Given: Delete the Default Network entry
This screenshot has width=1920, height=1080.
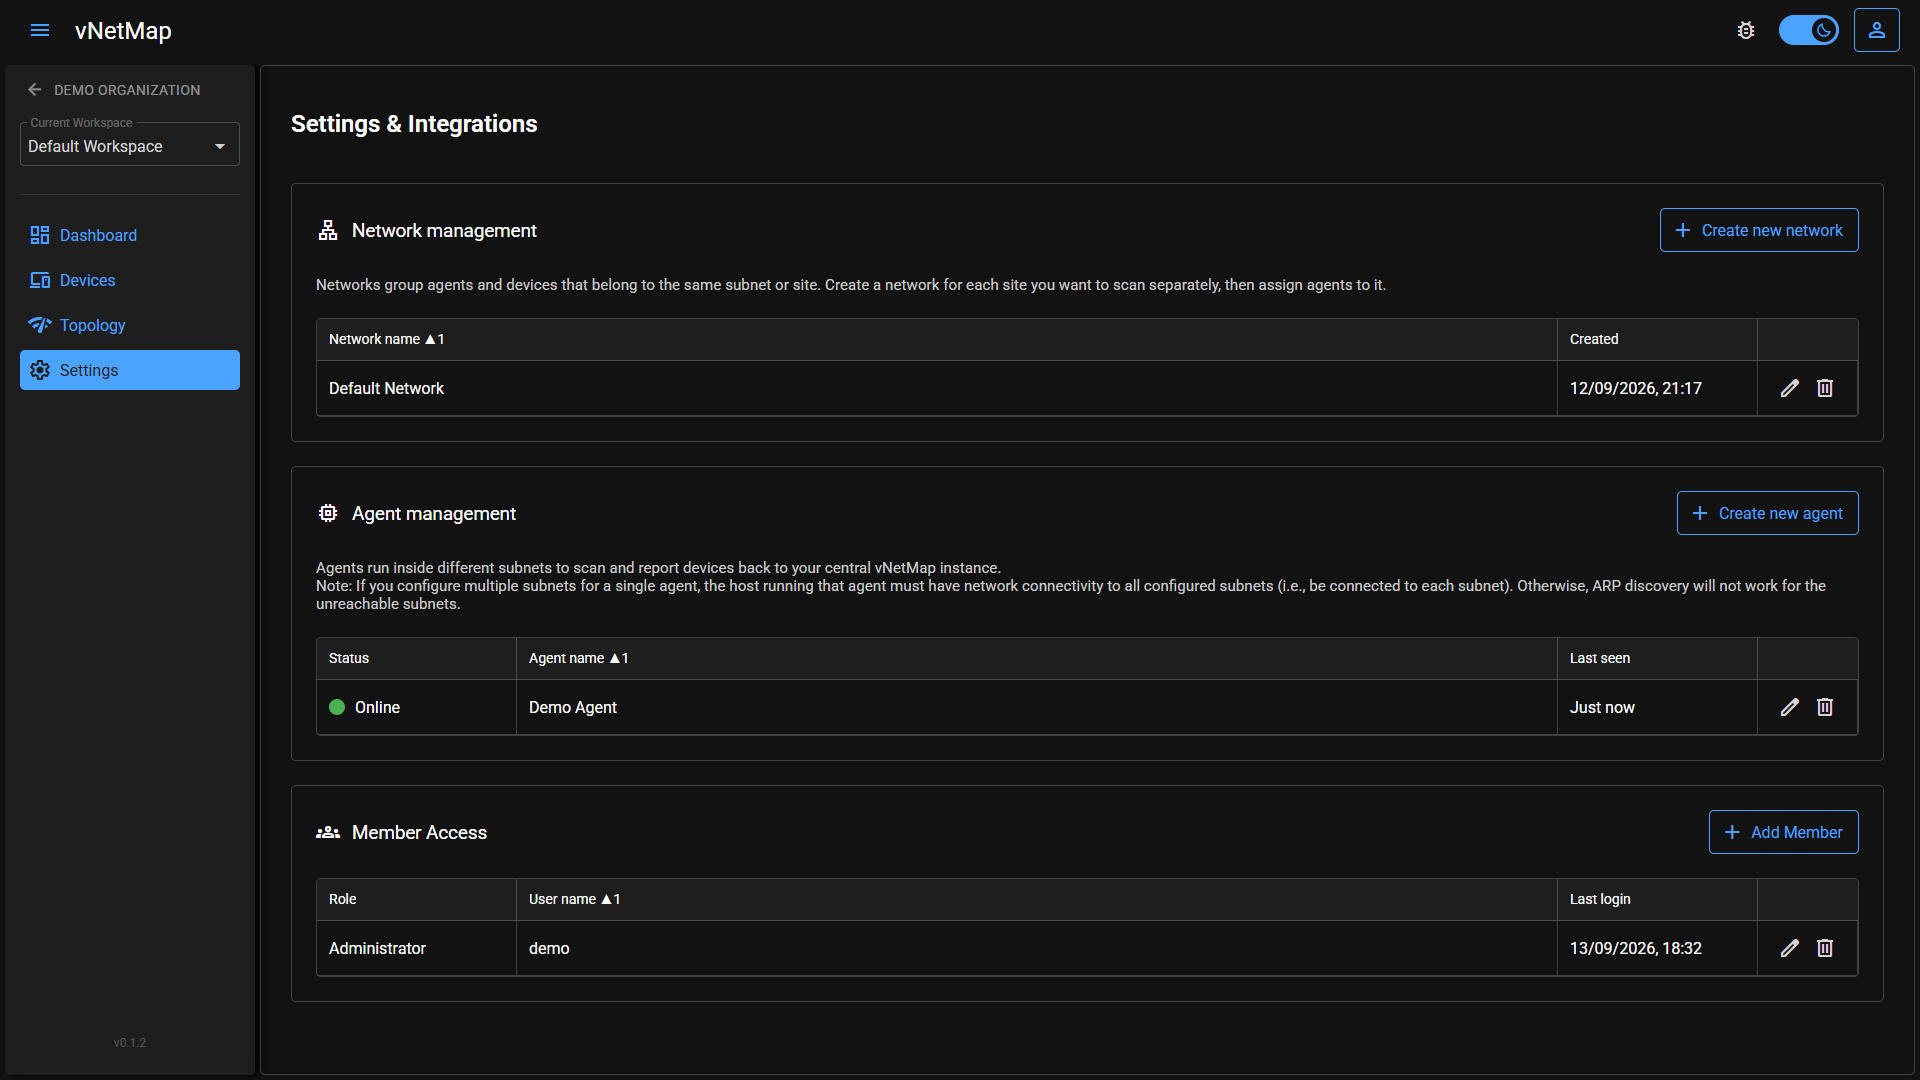Looking at the screenshot, I should click(x=1825, y=388).
